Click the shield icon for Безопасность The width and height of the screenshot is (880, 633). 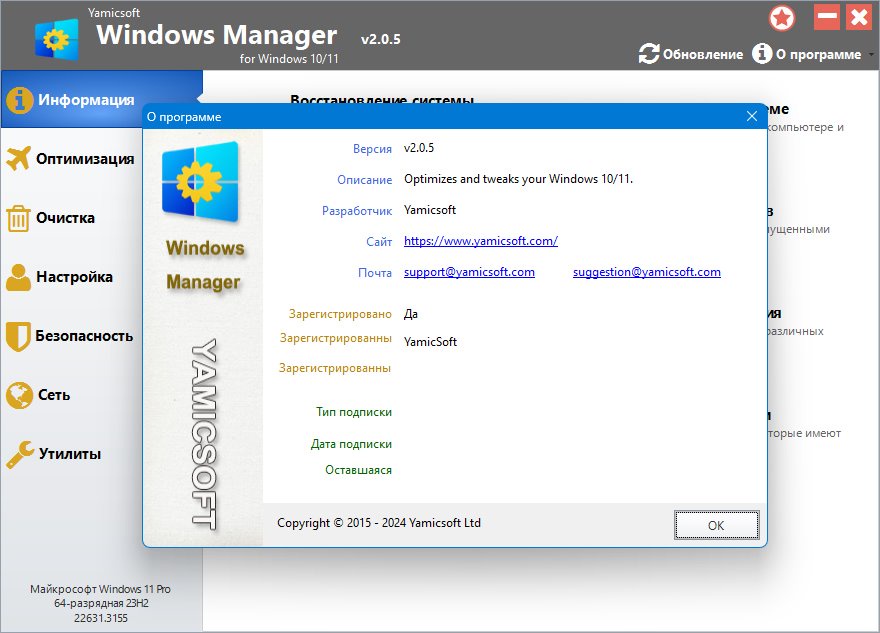click(18, 337)
